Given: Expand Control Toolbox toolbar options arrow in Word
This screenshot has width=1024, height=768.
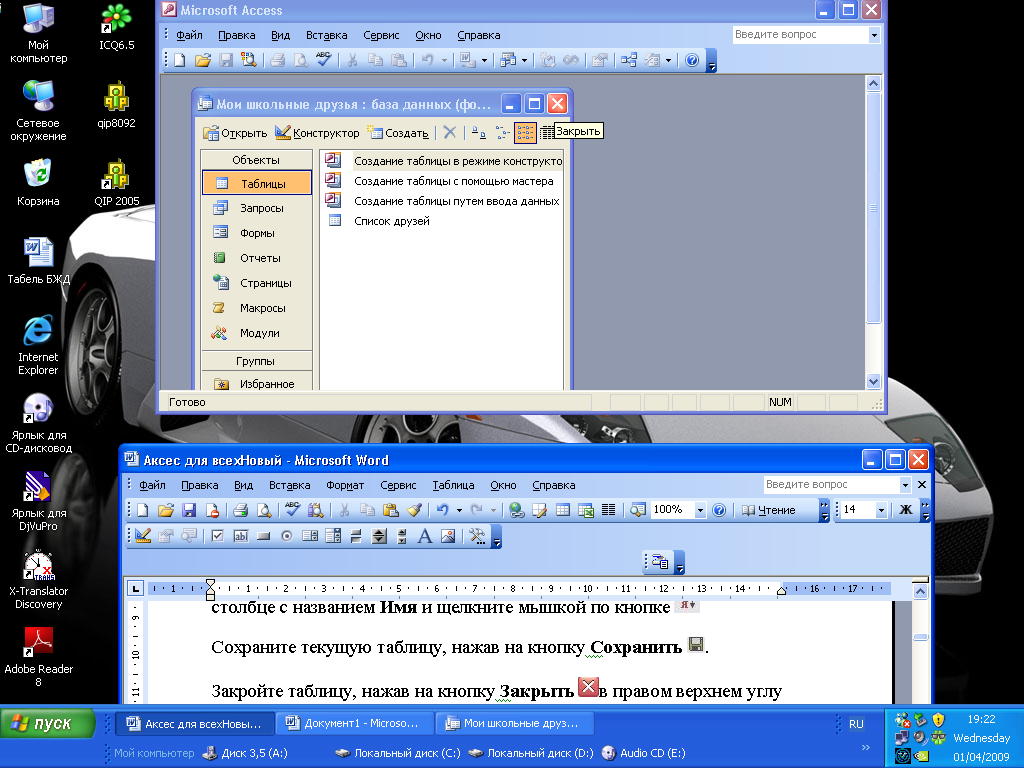Looking at the screenshot, I should [497, 537].
